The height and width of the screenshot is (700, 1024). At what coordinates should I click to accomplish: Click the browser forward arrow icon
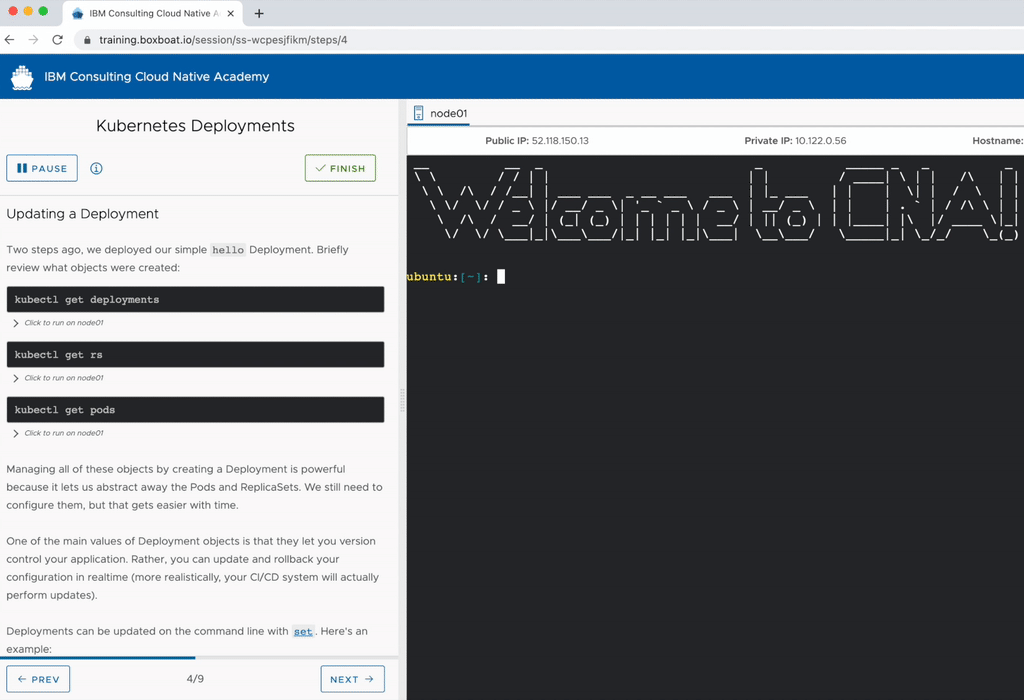(x=32, y=37)
